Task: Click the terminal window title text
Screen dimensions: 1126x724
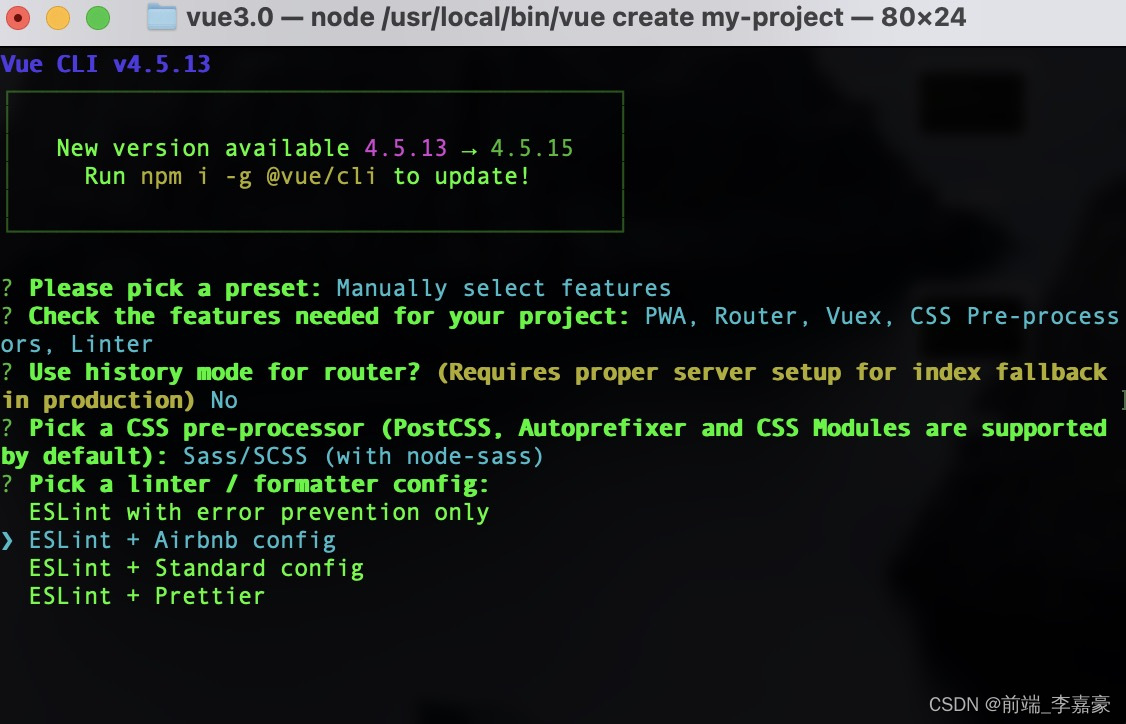Action: coord(576,17)
